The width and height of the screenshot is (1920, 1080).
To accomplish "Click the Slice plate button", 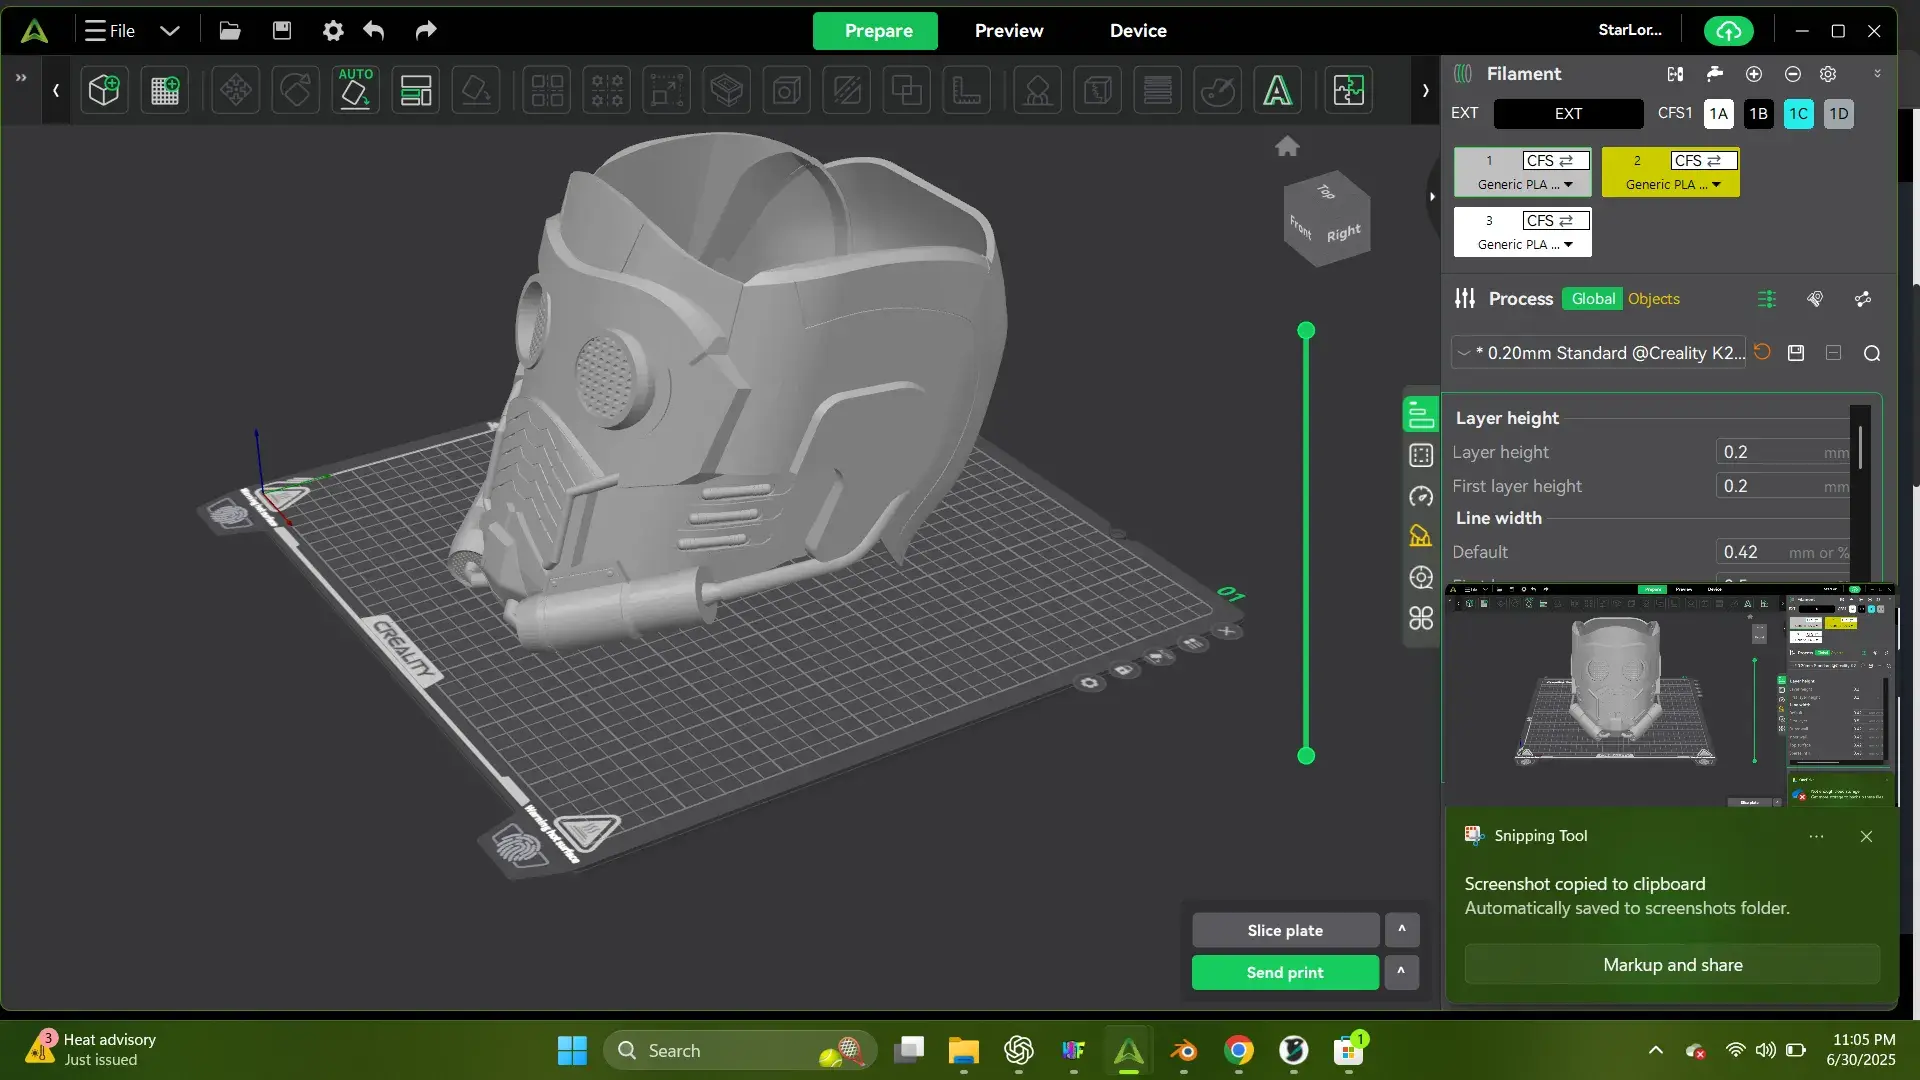I will pyautogui.click(x=1285, y=930).
